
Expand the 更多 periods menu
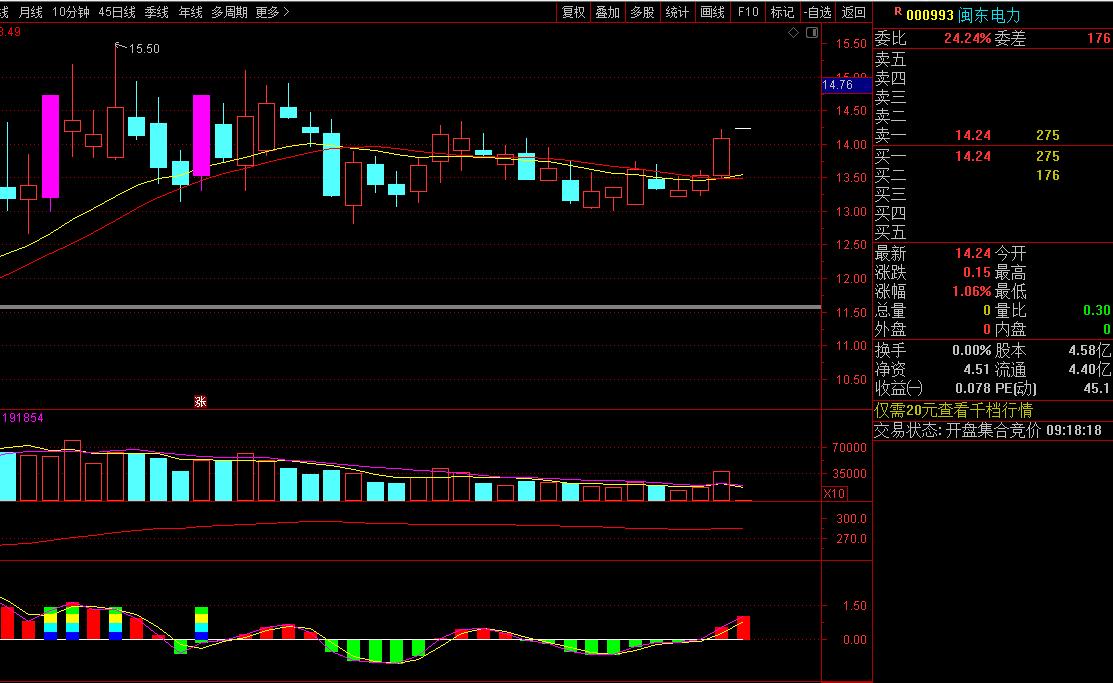pos(272,12)
